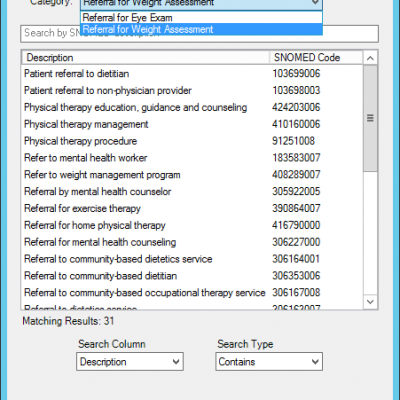Select Refer to weight management program row

pyautogui.click(x=192, y=175)
